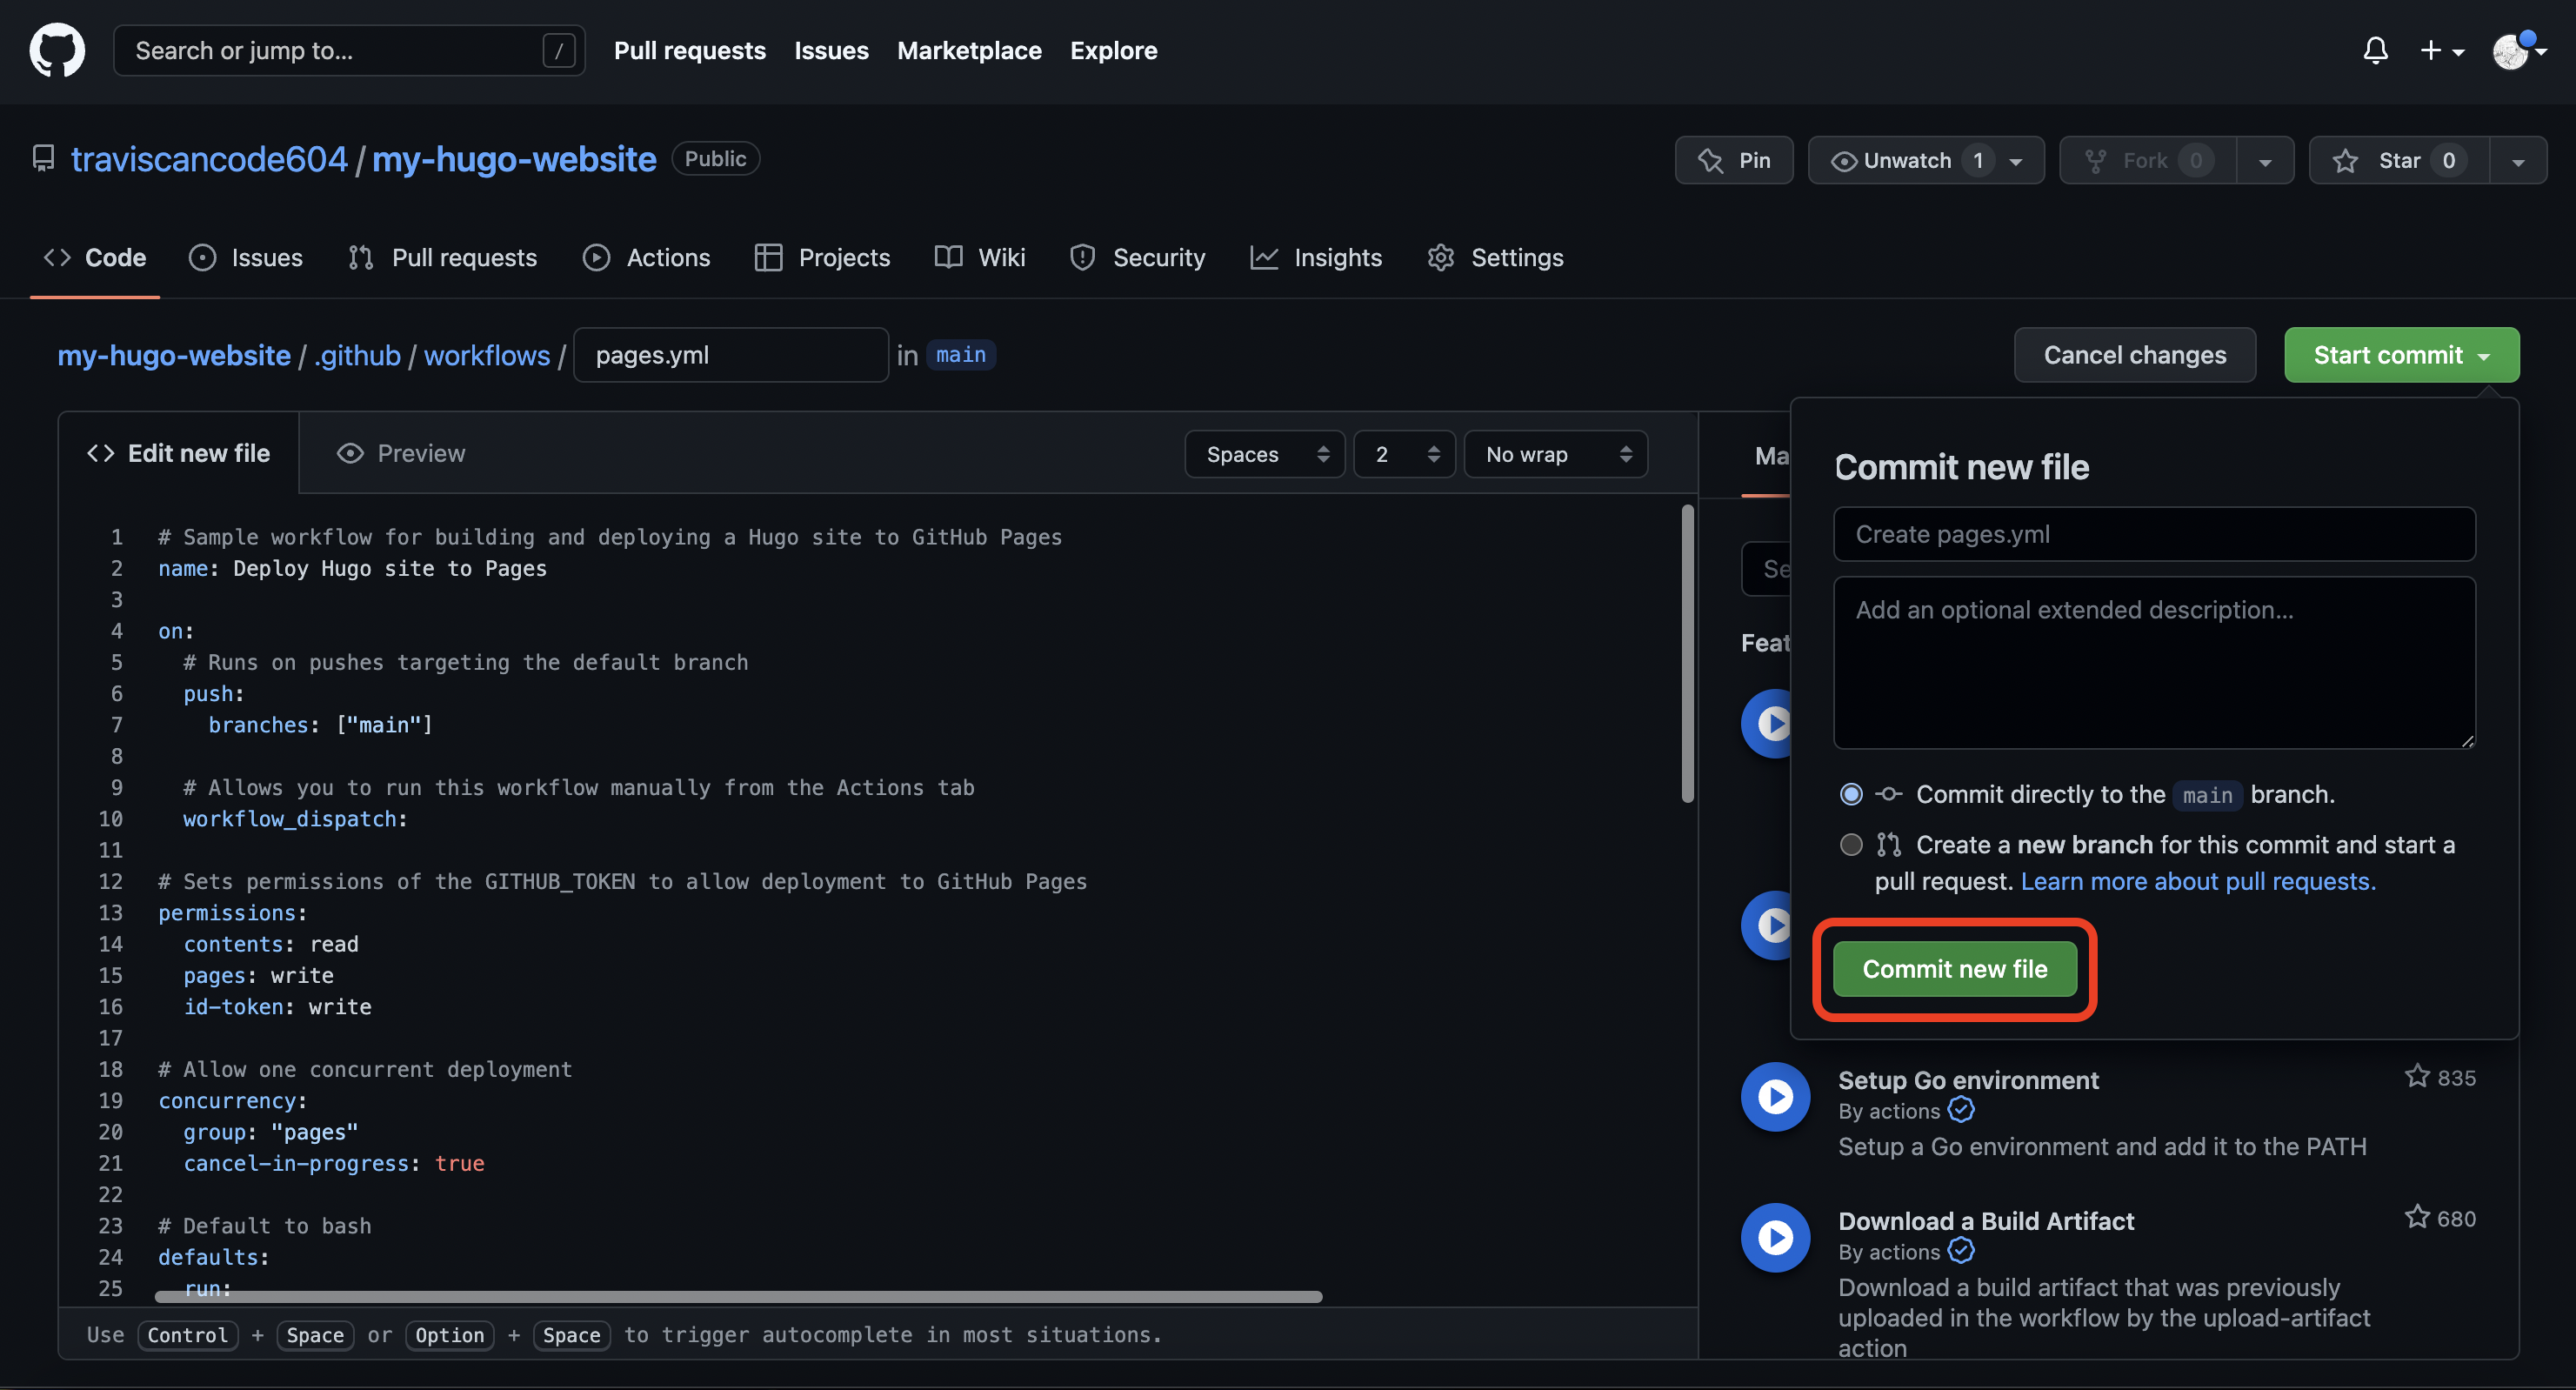
Task: Click the star icon beside 680
Action: tap(2417, 1217)
